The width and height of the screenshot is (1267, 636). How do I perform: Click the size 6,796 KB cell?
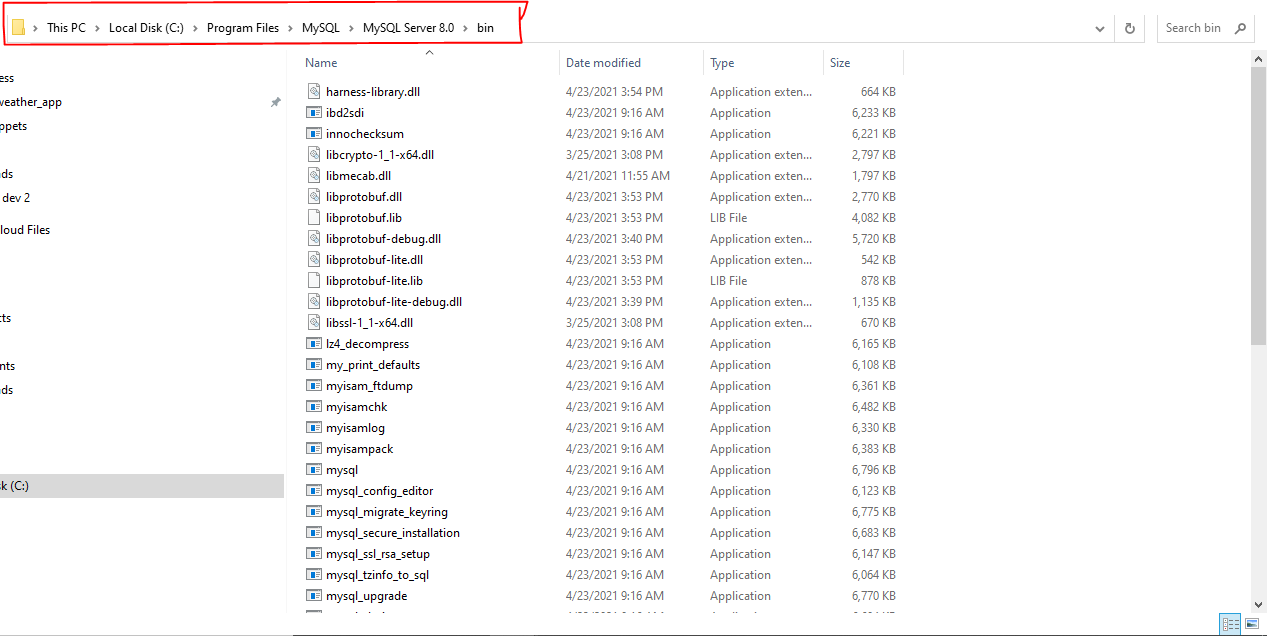pos(874,470)
